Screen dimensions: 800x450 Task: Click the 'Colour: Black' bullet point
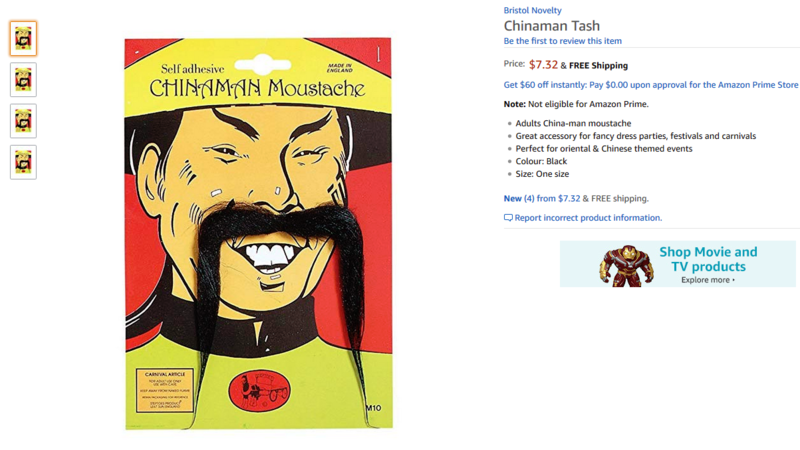tap(541, 161)
